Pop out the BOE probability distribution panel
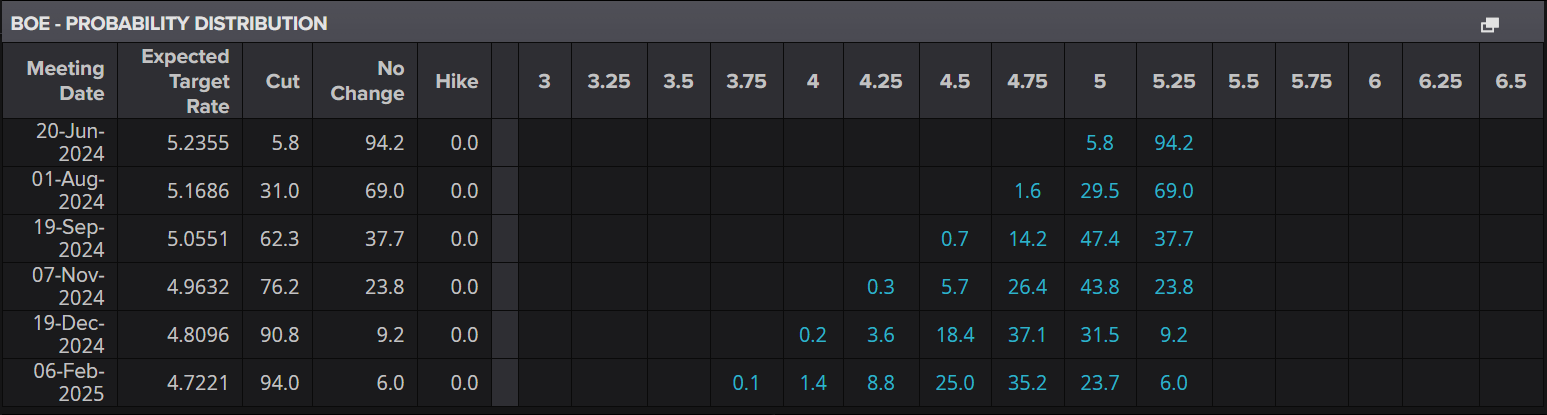Viewport: 1547px width, 415px height. tap(1489, 24)
